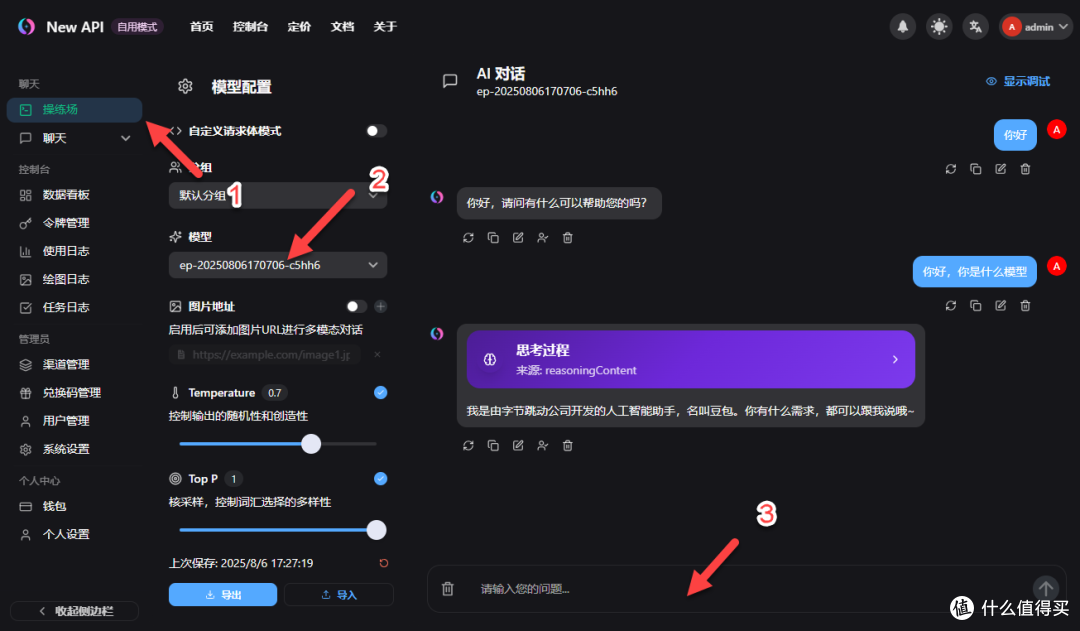
Task: Click the 导入 import button
Action: click(x=339, y=594)
